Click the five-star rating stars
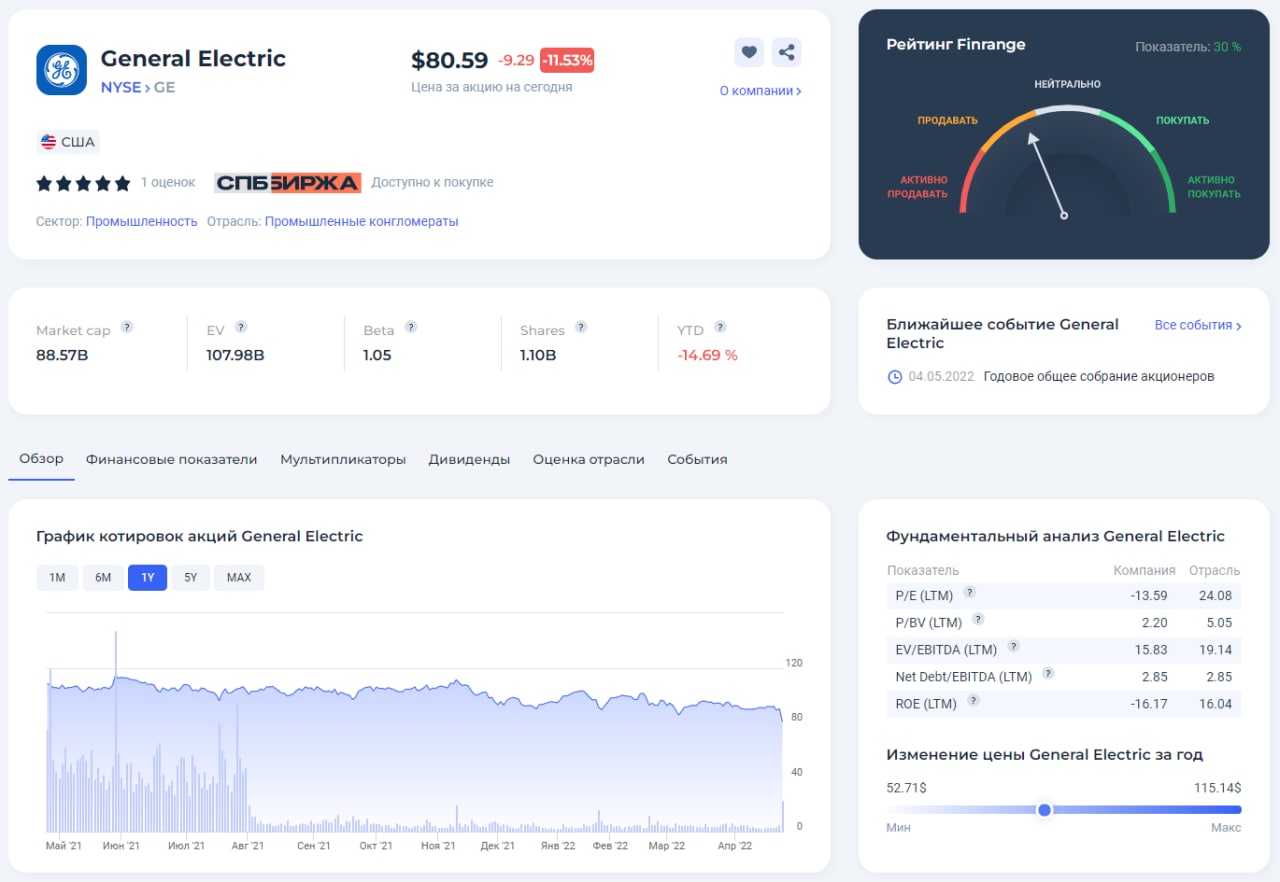This screenshot has width=1280, height=882. 84,183
